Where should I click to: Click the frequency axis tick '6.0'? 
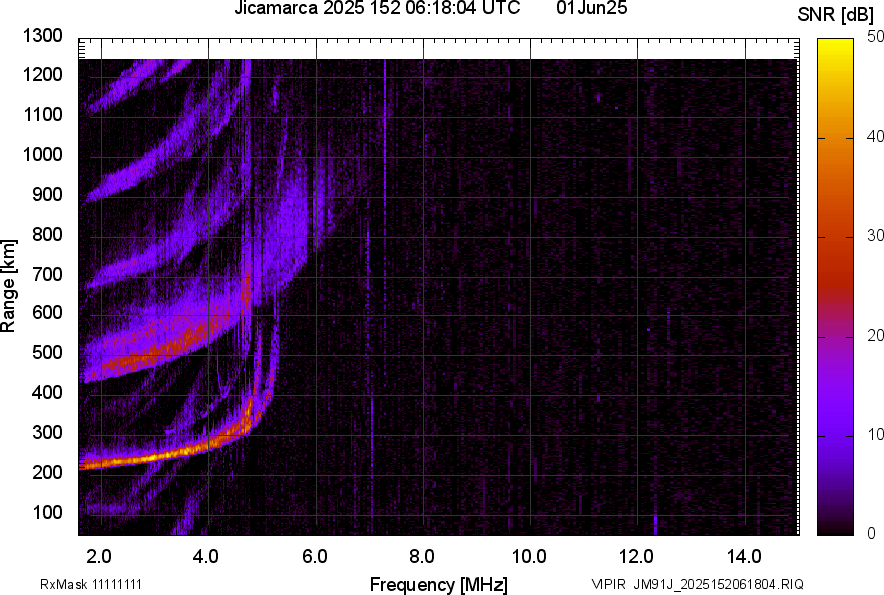click(315, 557)
